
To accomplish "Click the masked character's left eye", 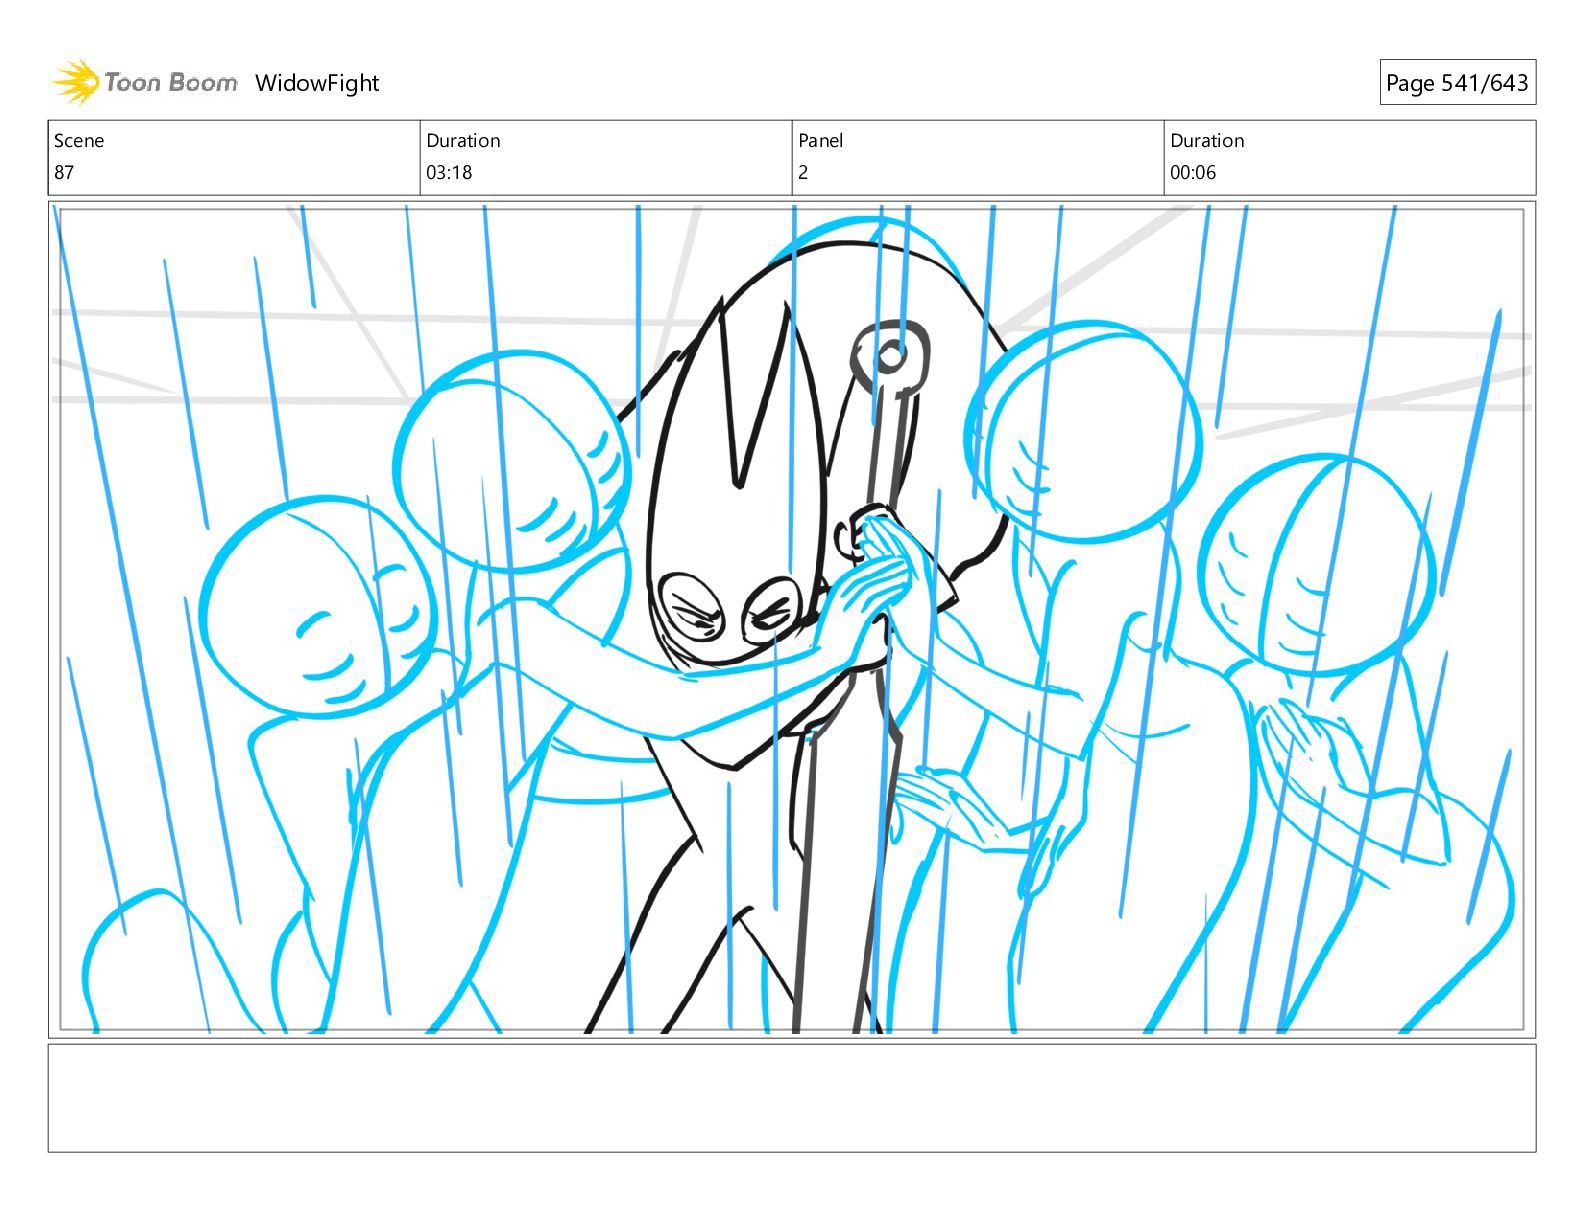I will click(x=691, y=608).
